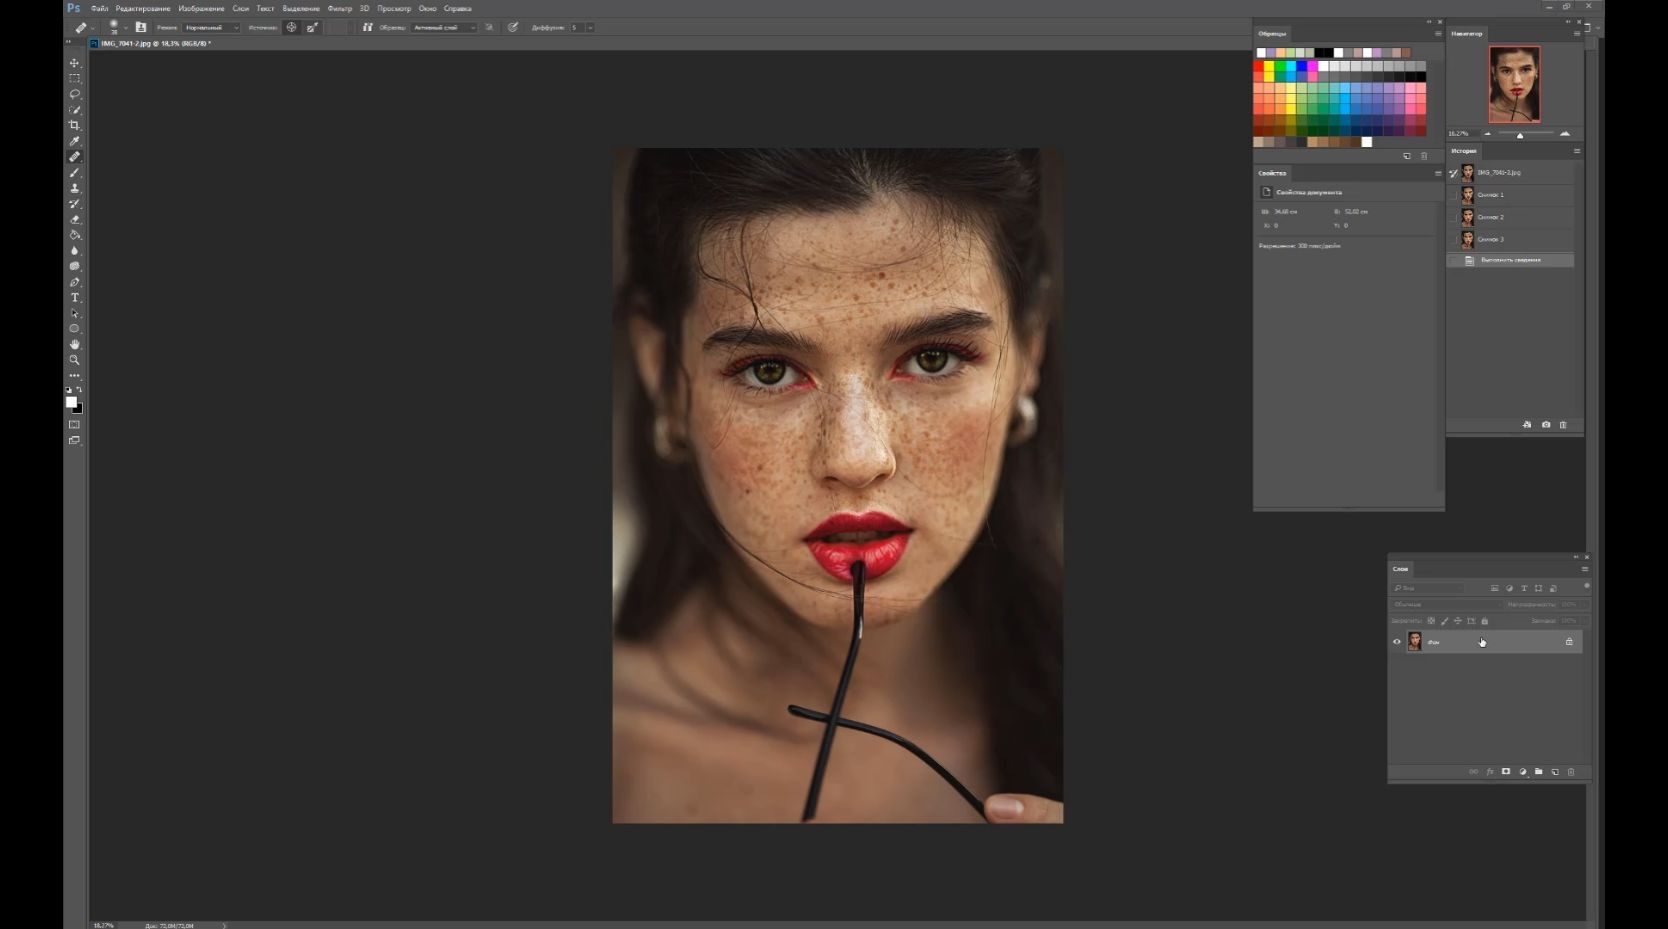Open the Просмотр menu
The height and width of the screenshot is (929, 1668).
coord(394,8)
